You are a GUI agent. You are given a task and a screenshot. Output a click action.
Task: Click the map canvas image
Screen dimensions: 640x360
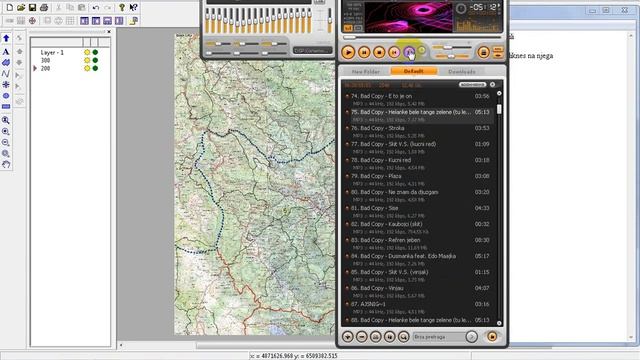254,184
